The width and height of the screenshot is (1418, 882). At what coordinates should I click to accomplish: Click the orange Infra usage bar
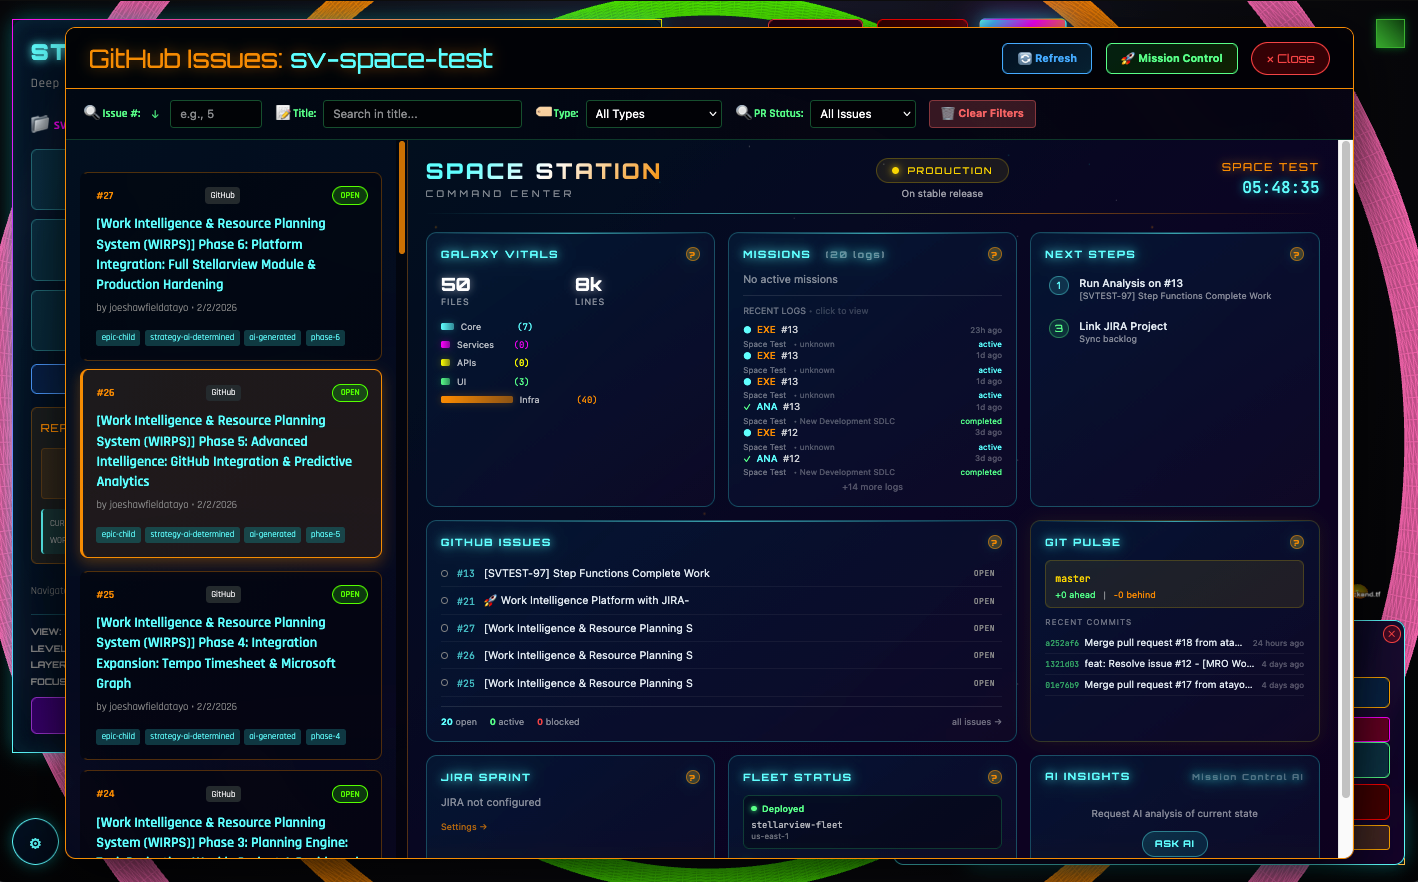[477, 399]
